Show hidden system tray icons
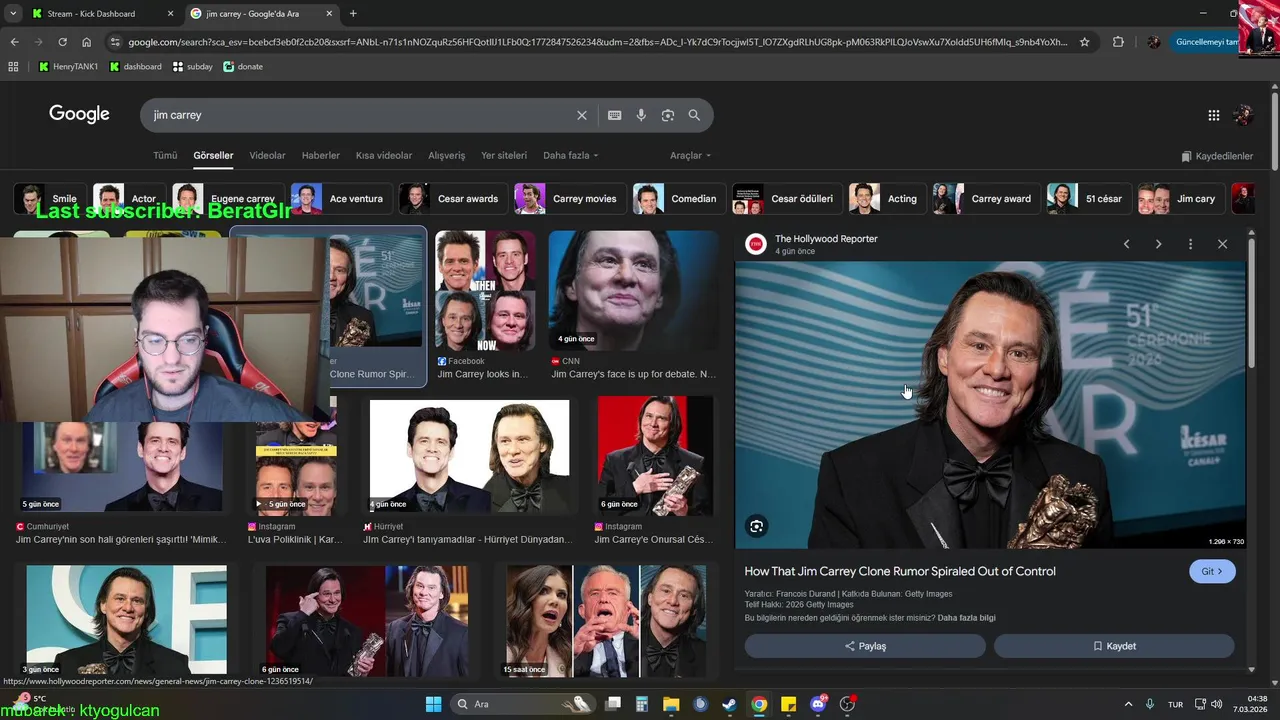The image size is (1280, 720). pyautogui.click(x=1128, y=704)
